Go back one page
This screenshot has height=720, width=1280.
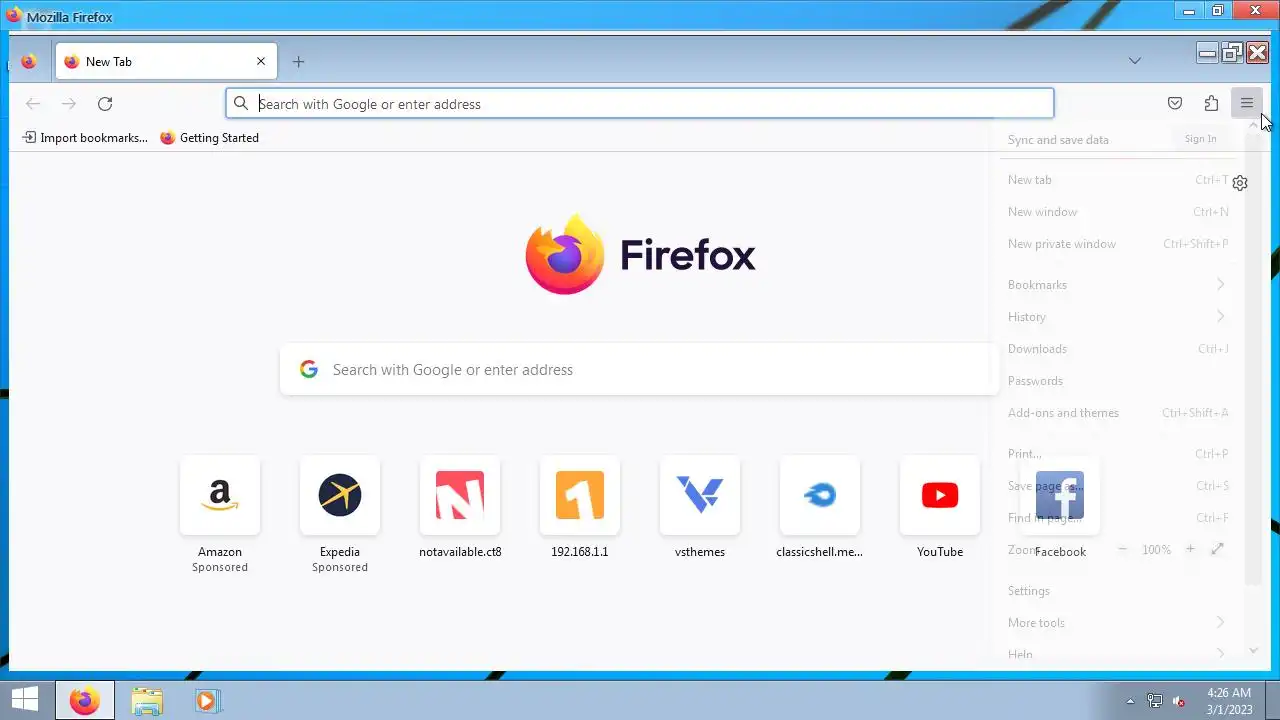(x=33, y=103)
